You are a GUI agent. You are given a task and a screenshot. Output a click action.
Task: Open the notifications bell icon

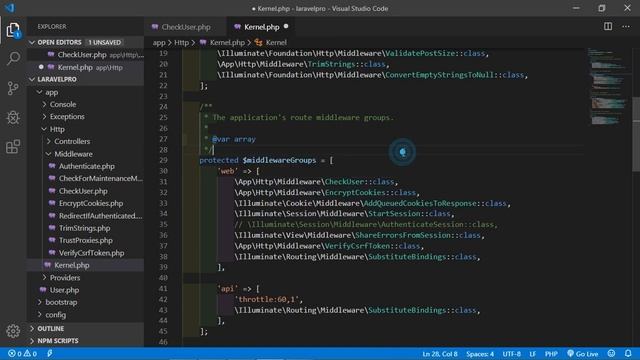628,353
